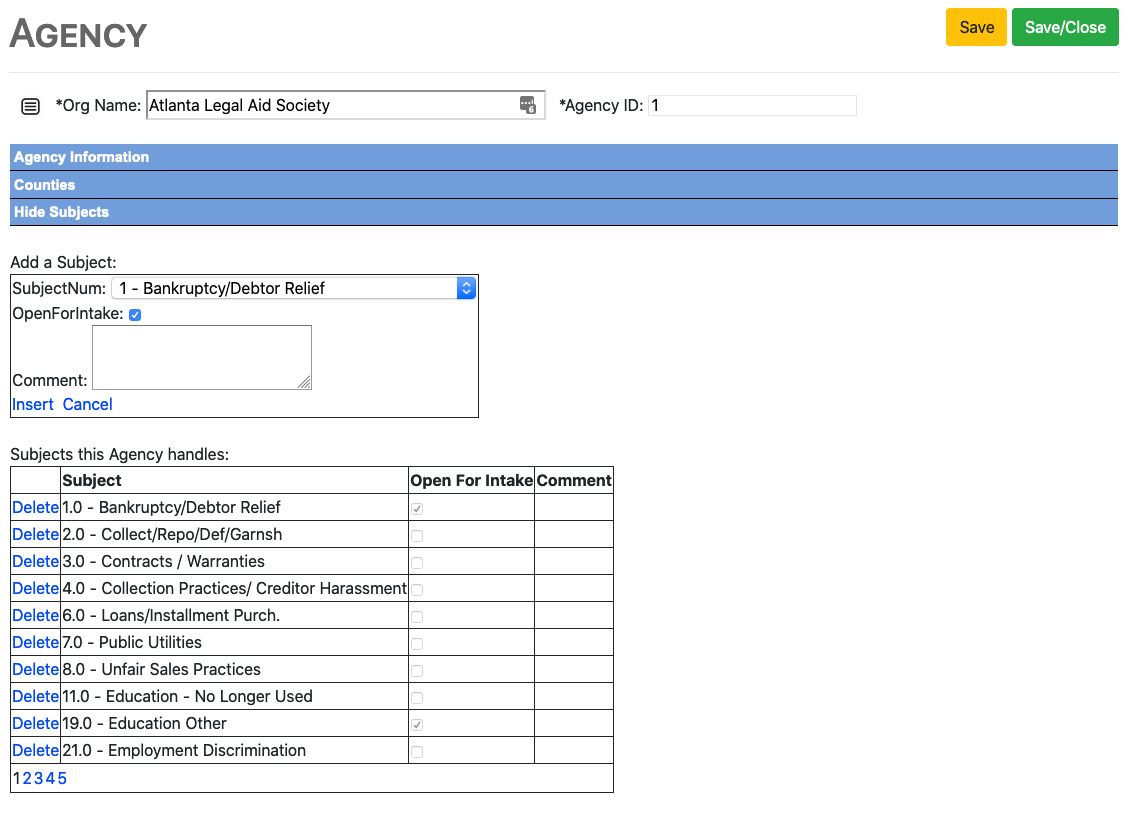This screenshot has height=816, width=1133.
Task: Toggle the OpenForIntake checkbox
Action: point(135,315)
